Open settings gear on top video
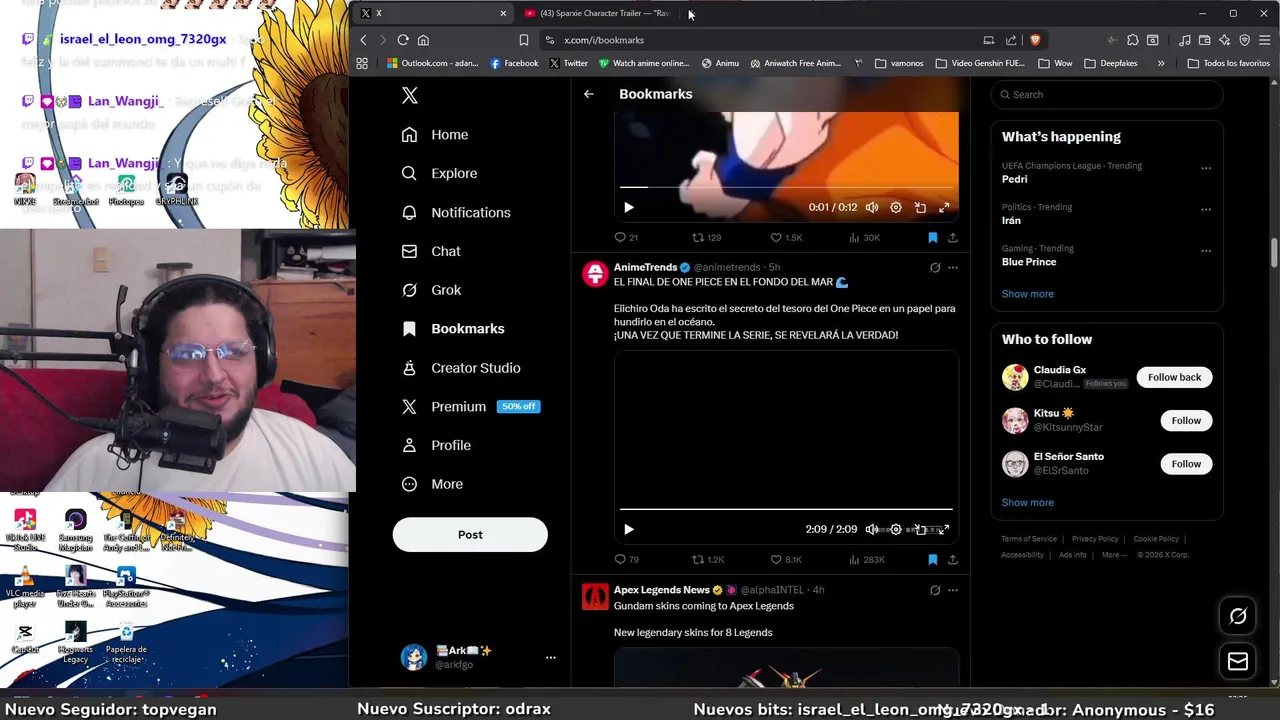Image resolution: width=1280 pixels, height=720 pixels. 896,207
